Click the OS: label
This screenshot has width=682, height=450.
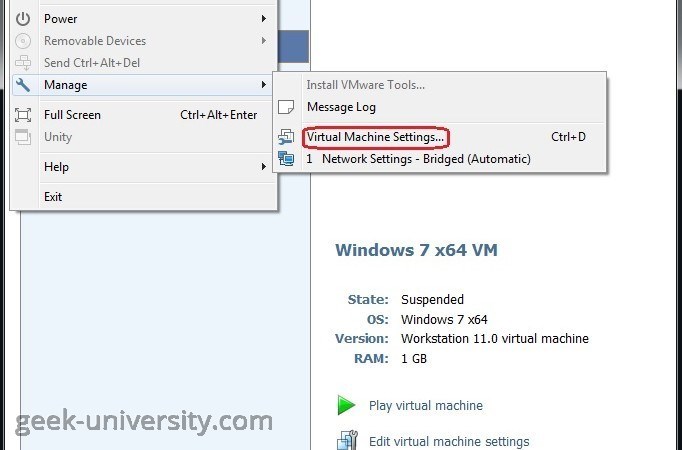tap(378, 320)
